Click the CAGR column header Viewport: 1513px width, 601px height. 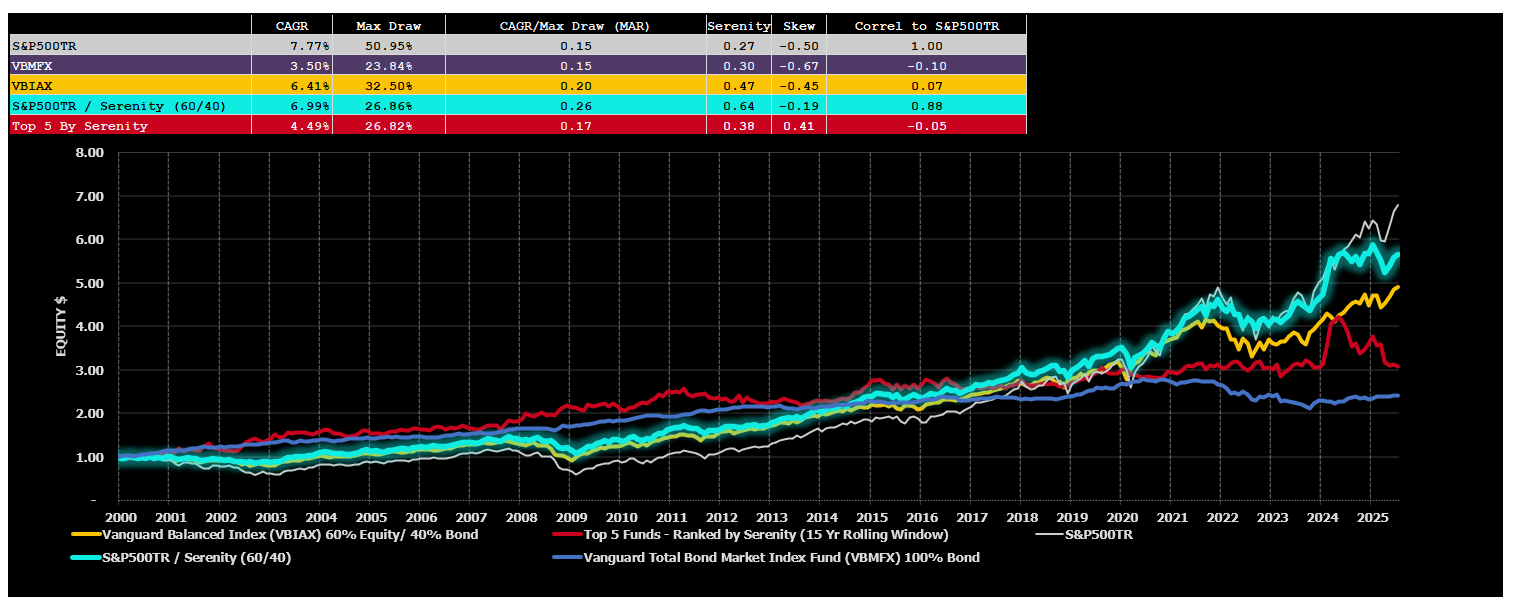pyautogui.click(x=291, y=26)
